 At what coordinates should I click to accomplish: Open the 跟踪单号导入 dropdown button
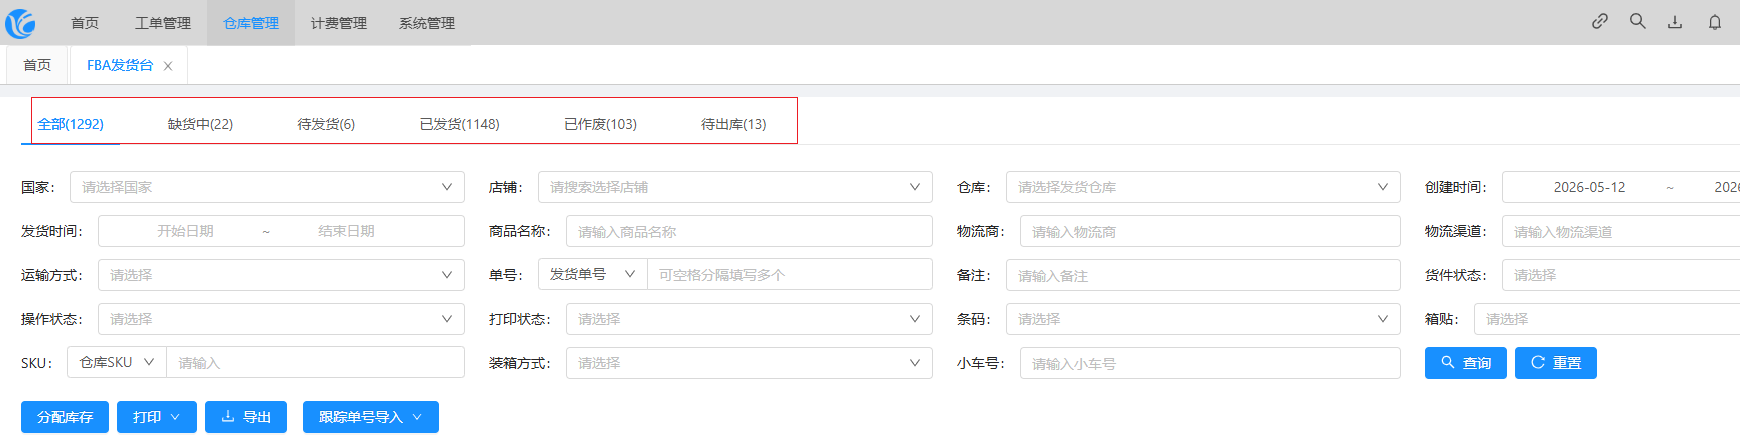coord(371,417)
